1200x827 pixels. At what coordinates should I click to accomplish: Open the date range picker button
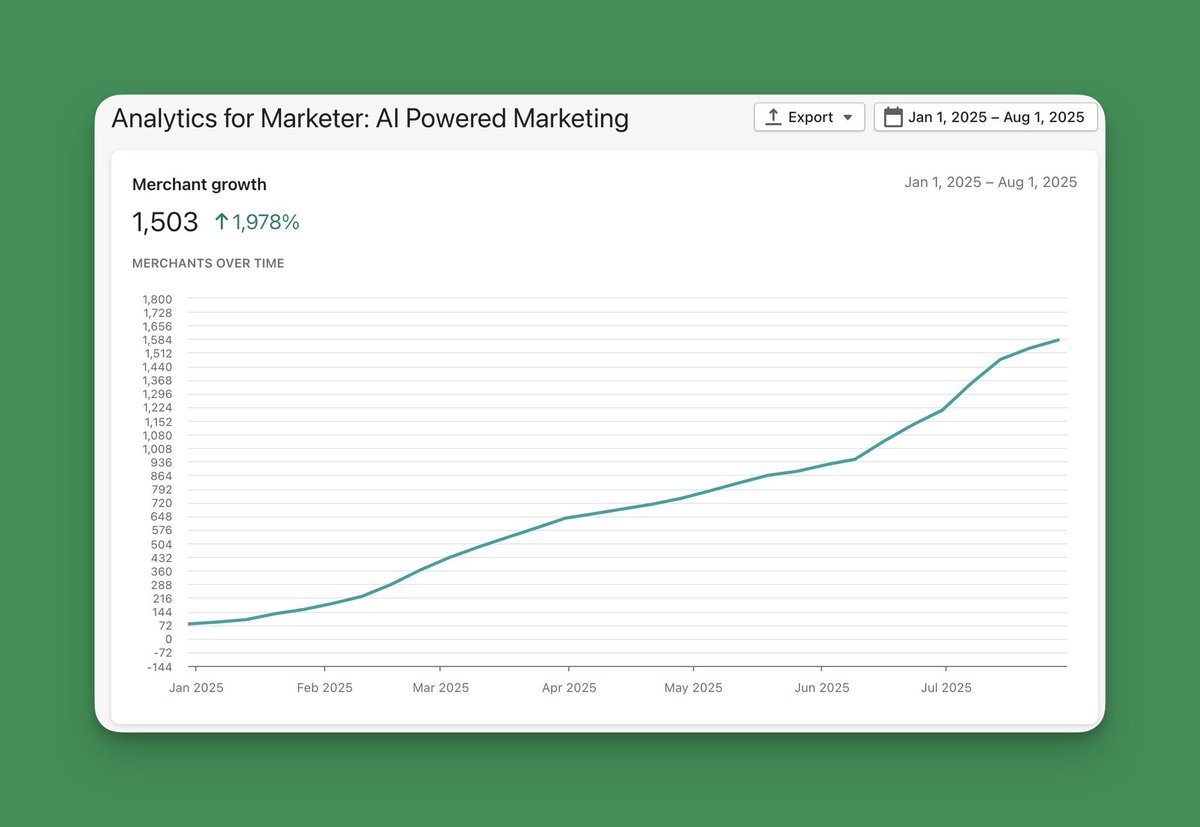pos(986,117)
